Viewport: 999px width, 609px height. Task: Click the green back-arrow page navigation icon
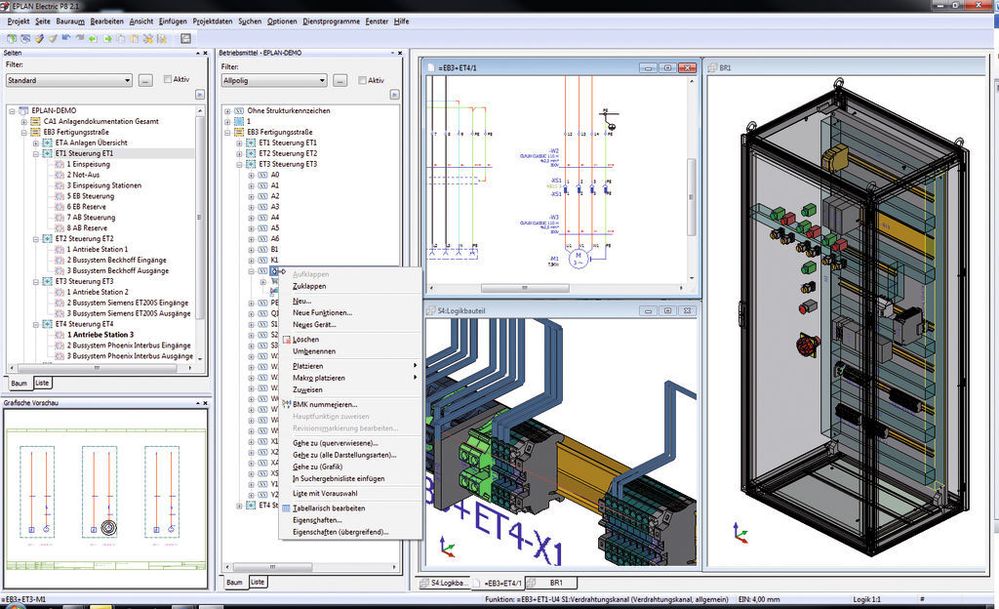coord(94,38)
